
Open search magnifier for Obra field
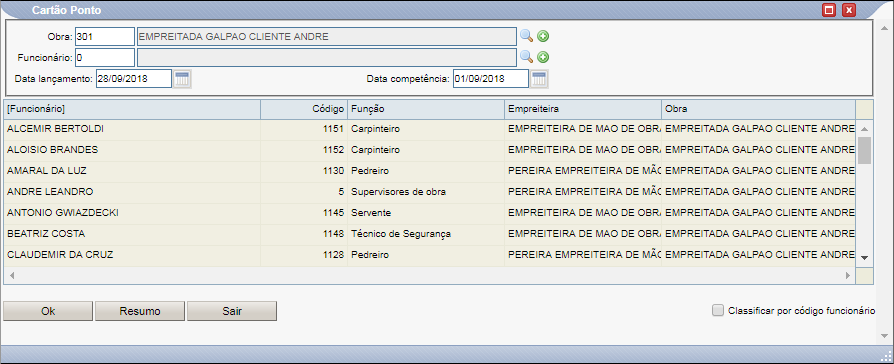click(526, 37)
